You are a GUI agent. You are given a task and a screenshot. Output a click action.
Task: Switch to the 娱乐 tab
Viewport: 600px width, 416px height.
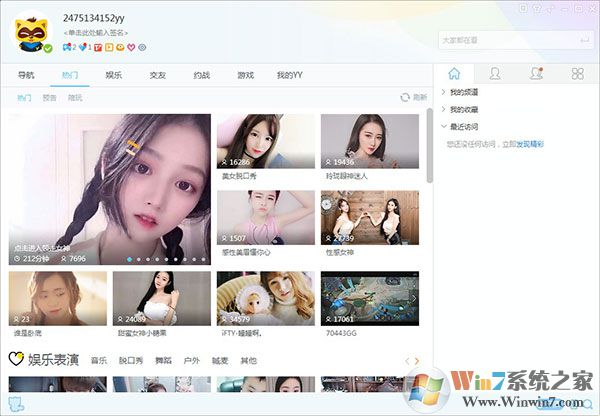tap(114, 75)
